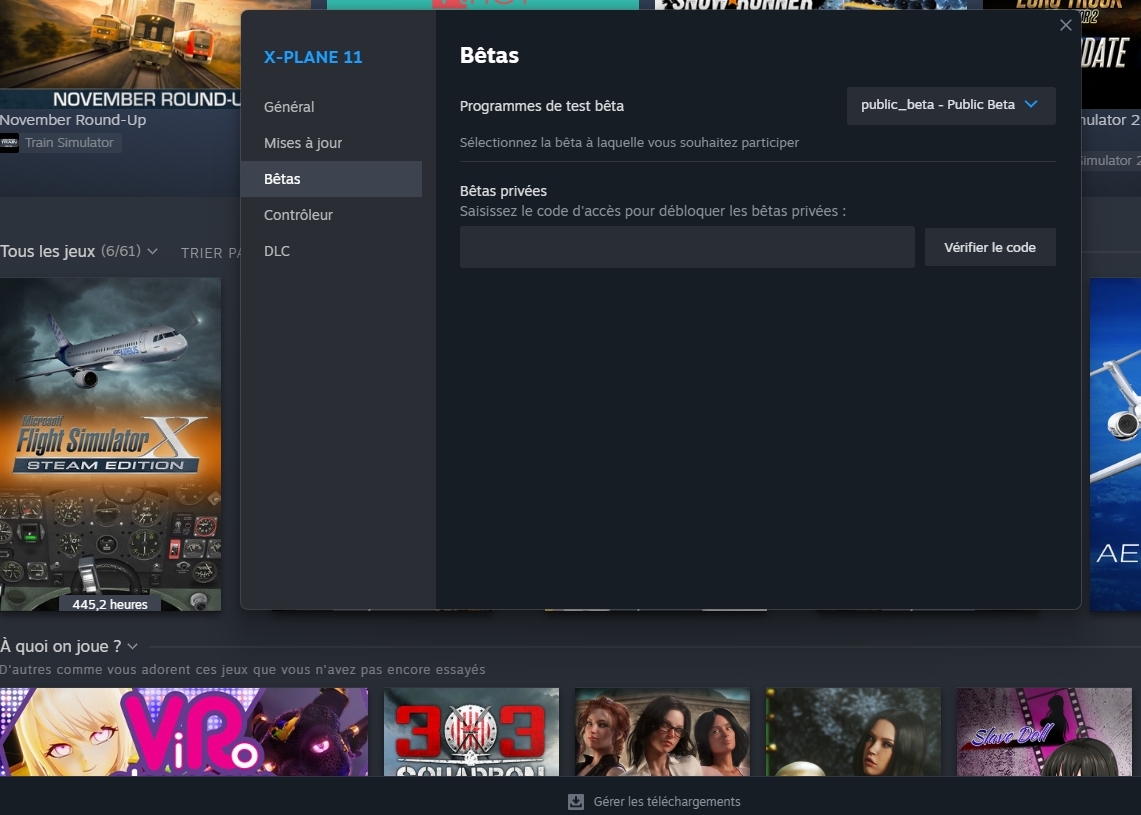Open the Contrôleur settings section
Viewport: 1141px width, 815px height.
point(298,215)
